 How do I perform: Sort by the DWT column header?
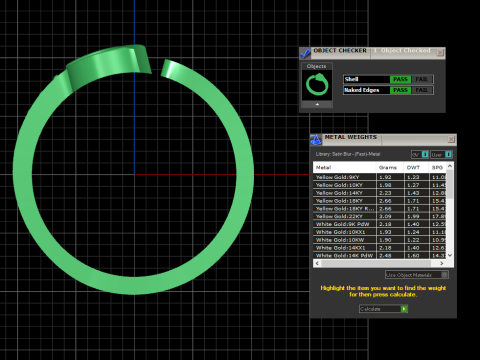point(416,167)
